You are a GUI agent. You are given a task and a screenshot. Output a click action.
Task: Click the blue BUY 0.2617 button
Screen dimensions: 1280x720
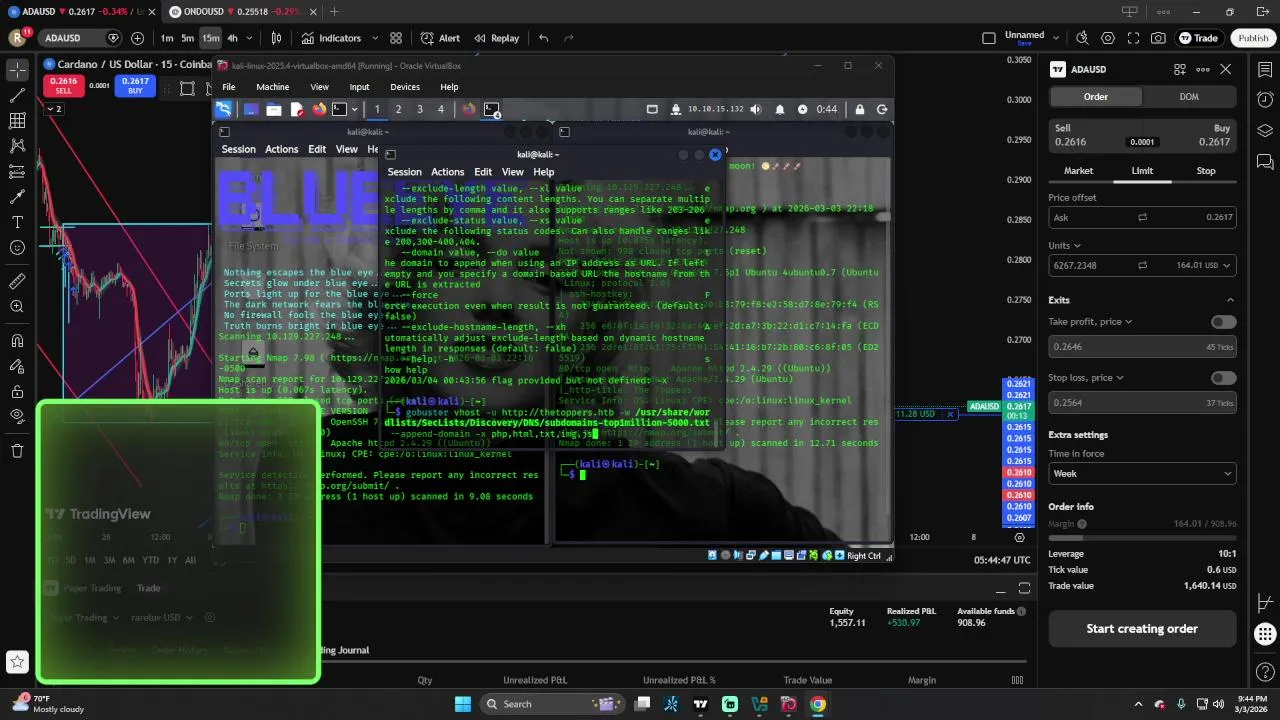(135, 86)
